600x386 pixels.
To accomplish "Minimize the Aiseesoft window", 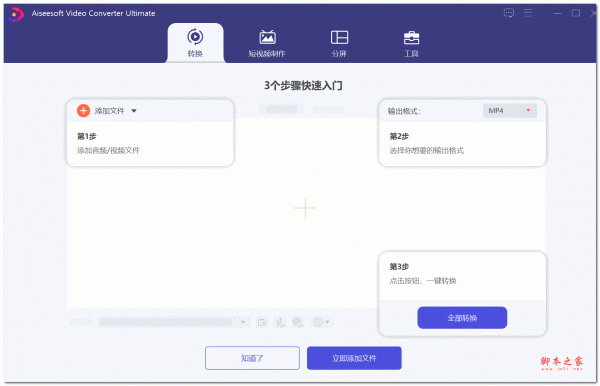I will click(x=557, y=13).
